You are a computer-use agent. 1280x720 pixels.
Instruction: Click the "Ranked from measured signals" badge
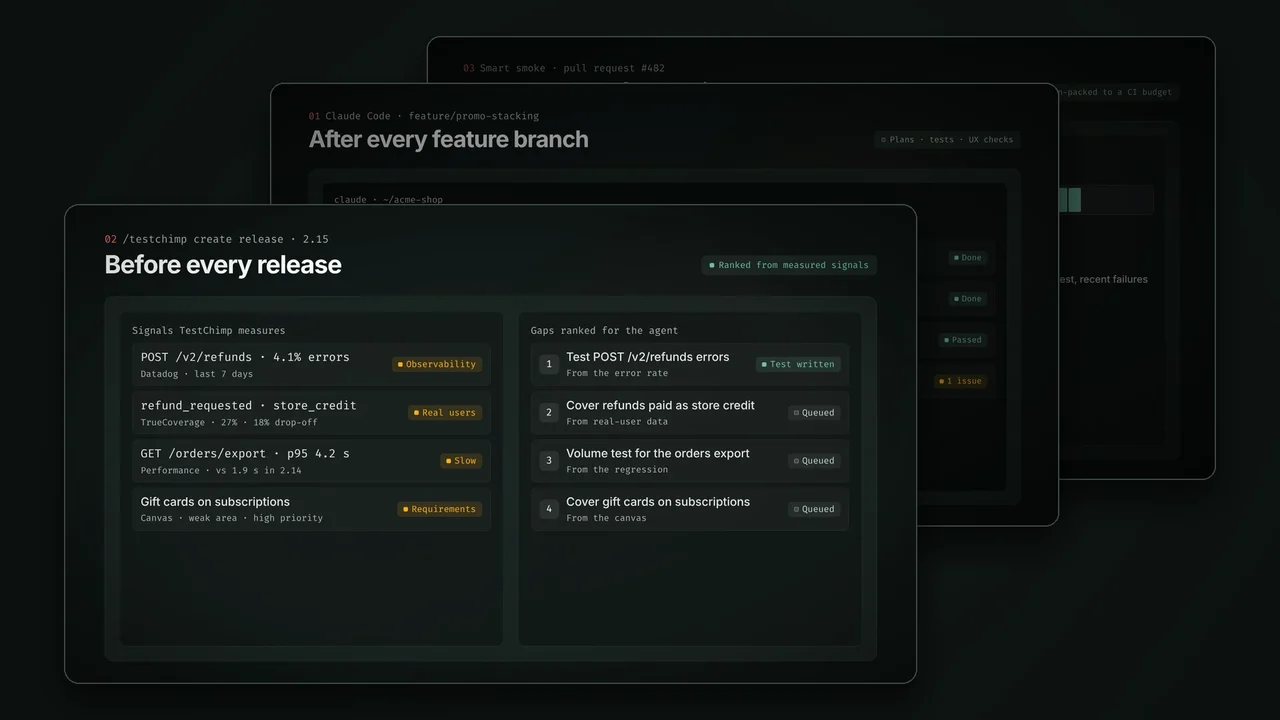pyautogui.click(x=789, y=265)
